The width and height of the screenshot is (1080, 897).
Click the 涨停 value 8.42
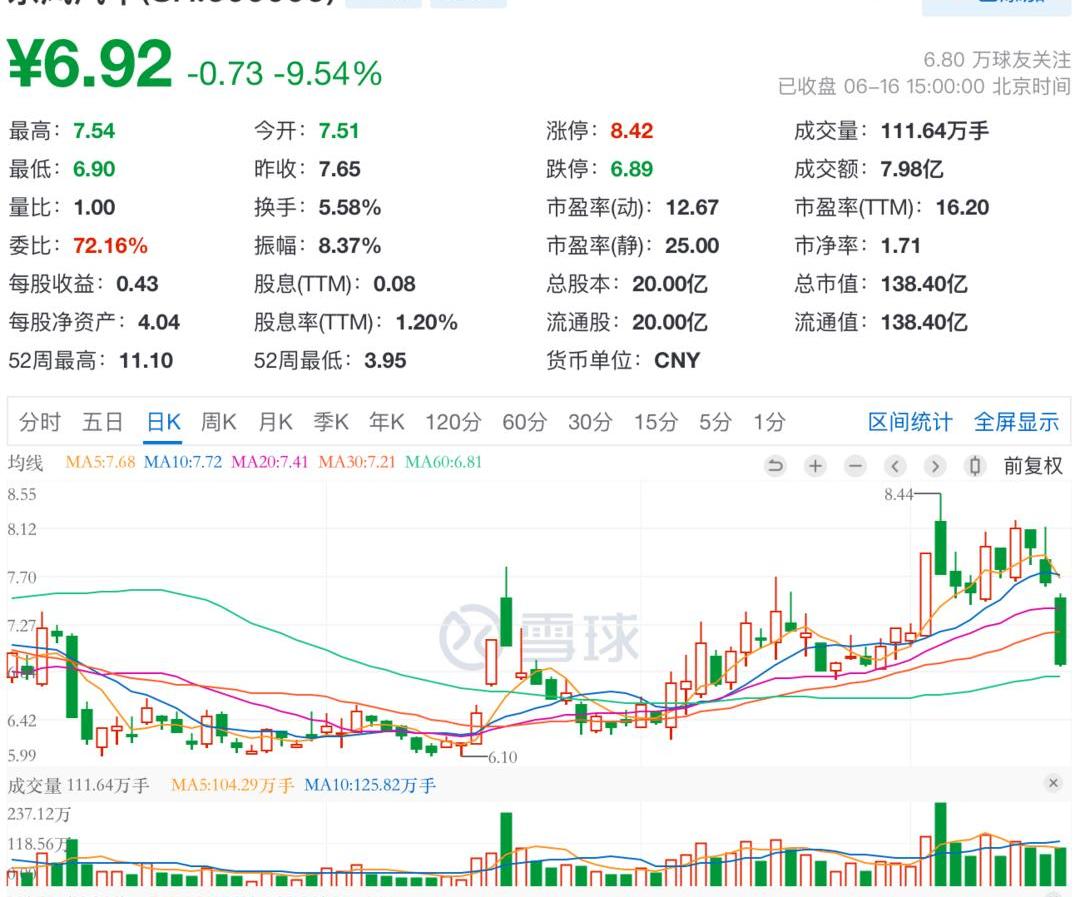[632, 131]
